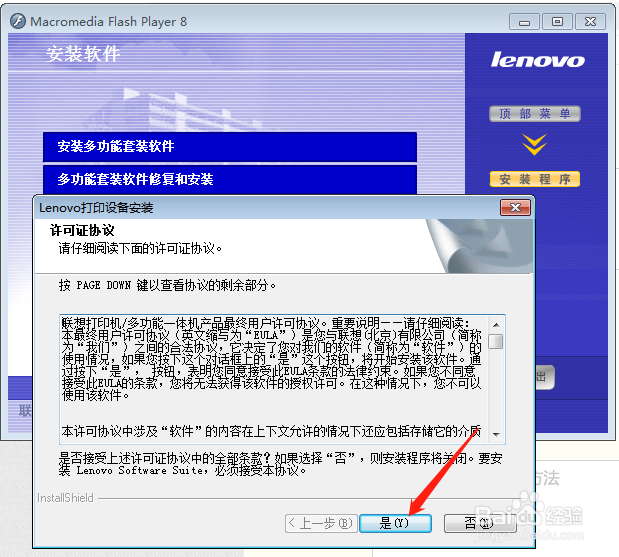The height and width of the screenshot is (557, 619).
Task: Select 安装多功能套装软件 in the installer window
Action: [230, 147]
